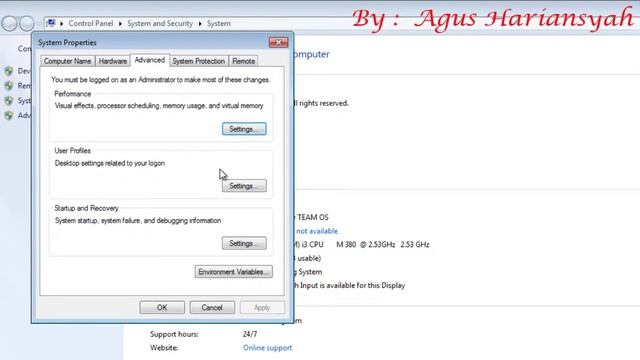Click 'Visual effects, processor scheduling' description text
Image resolution: width=640 pixels, height=360 pixels.
[x=159, y=106]
